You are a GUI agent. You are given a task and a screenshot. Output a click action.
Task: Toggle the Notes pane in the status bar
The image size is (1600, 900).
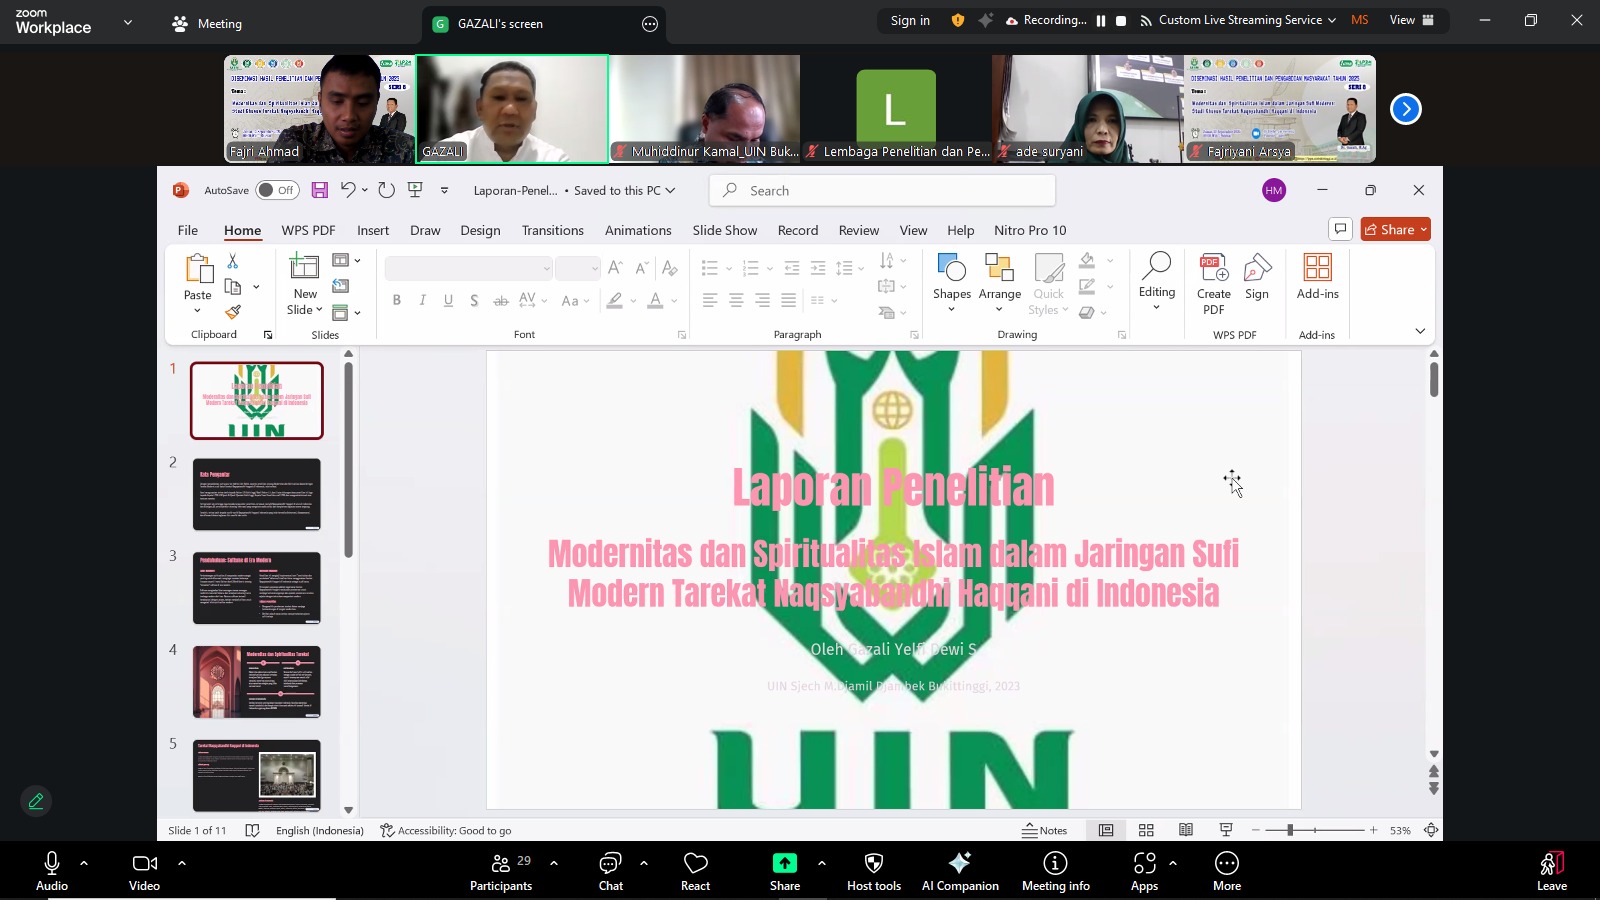(x=1044, y=830)
